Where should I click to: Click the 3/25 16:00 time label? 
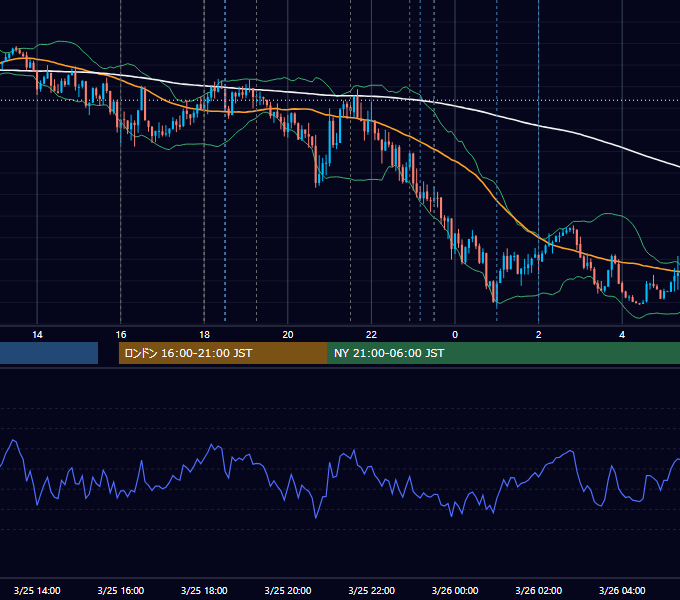pyautogui.click(x=121, y=590)
